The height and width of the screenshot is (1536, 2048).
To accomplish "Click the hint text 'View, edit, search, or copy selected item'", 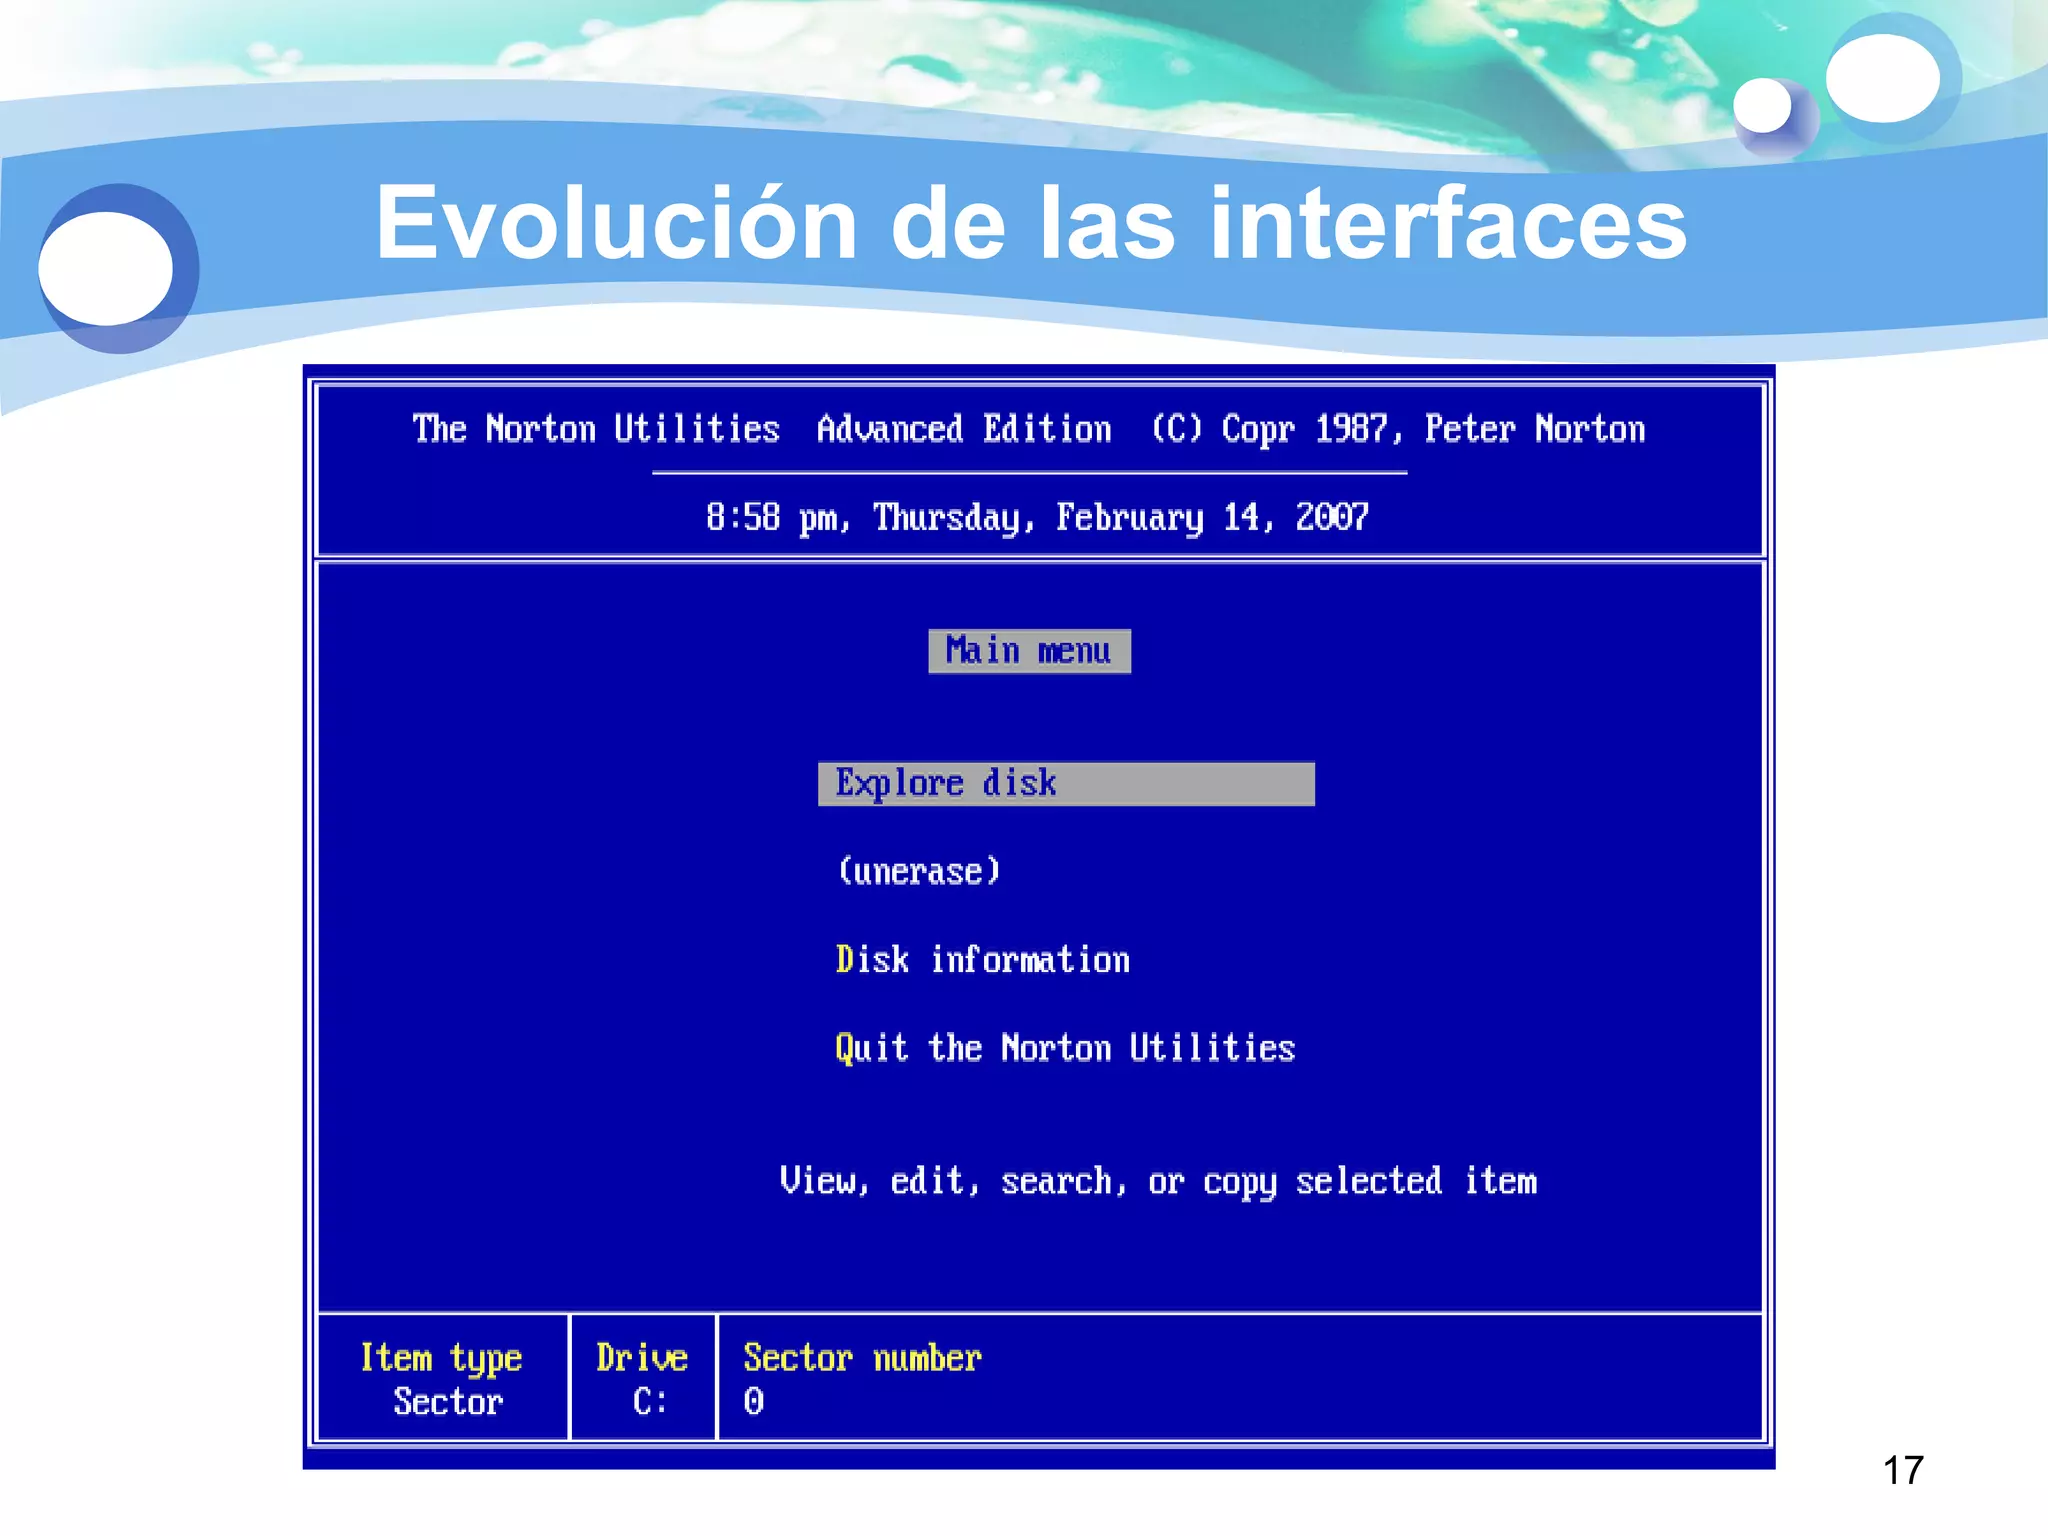I will coord(1158,1181).
